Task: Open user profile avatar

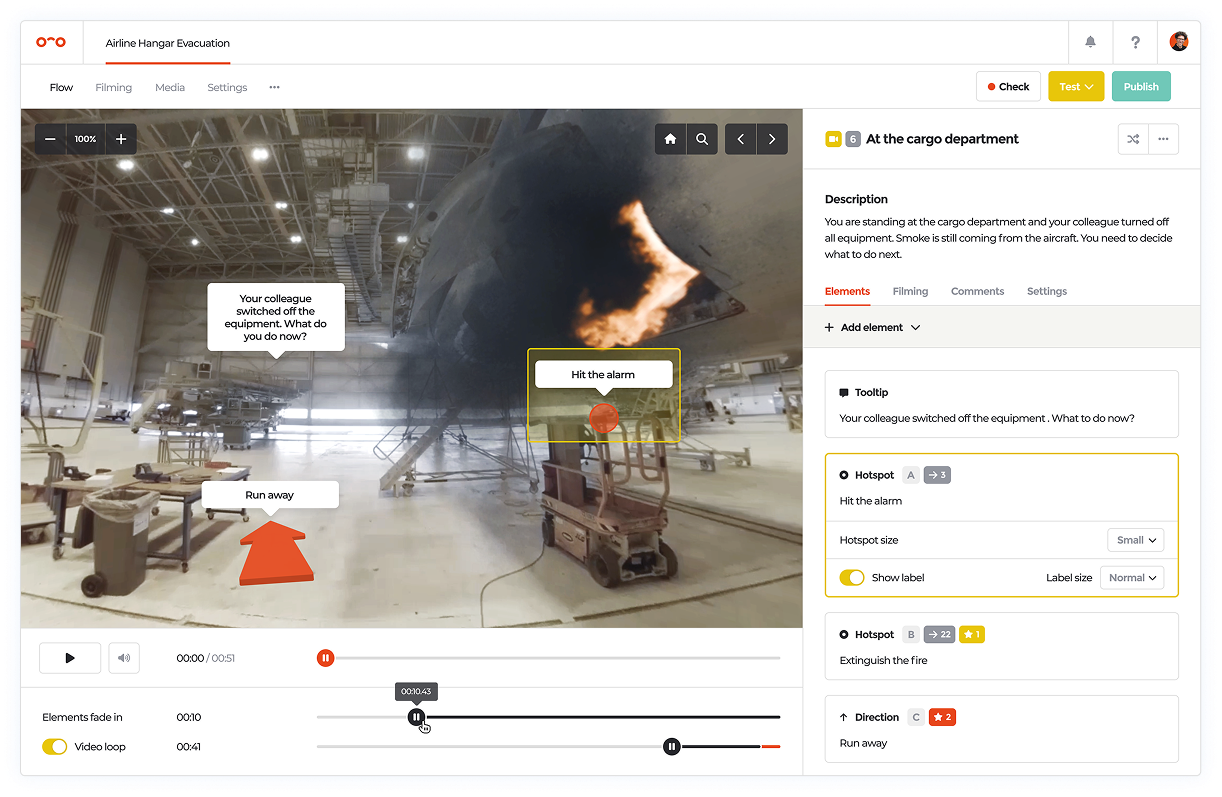Action: (1179, 42)
